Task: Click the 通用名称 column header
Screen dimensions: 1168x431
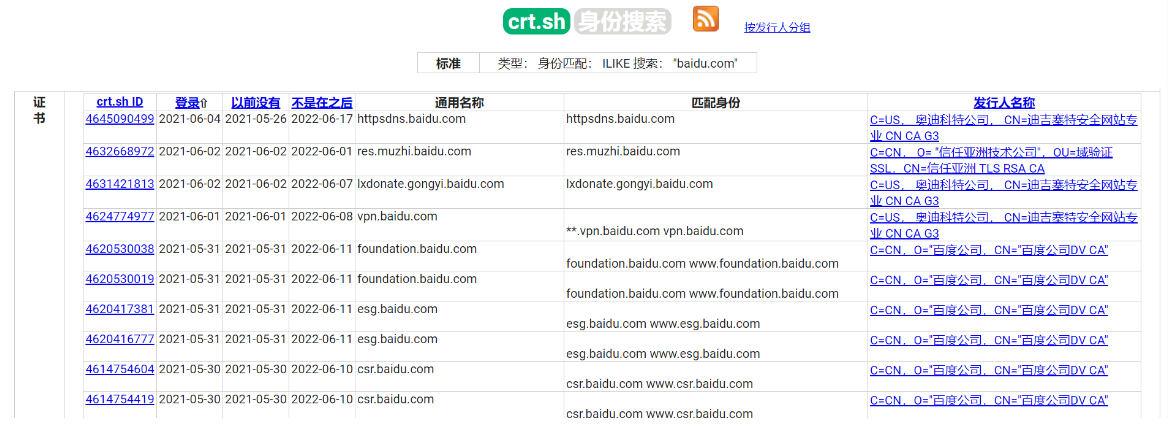Action: pos(460,103)
